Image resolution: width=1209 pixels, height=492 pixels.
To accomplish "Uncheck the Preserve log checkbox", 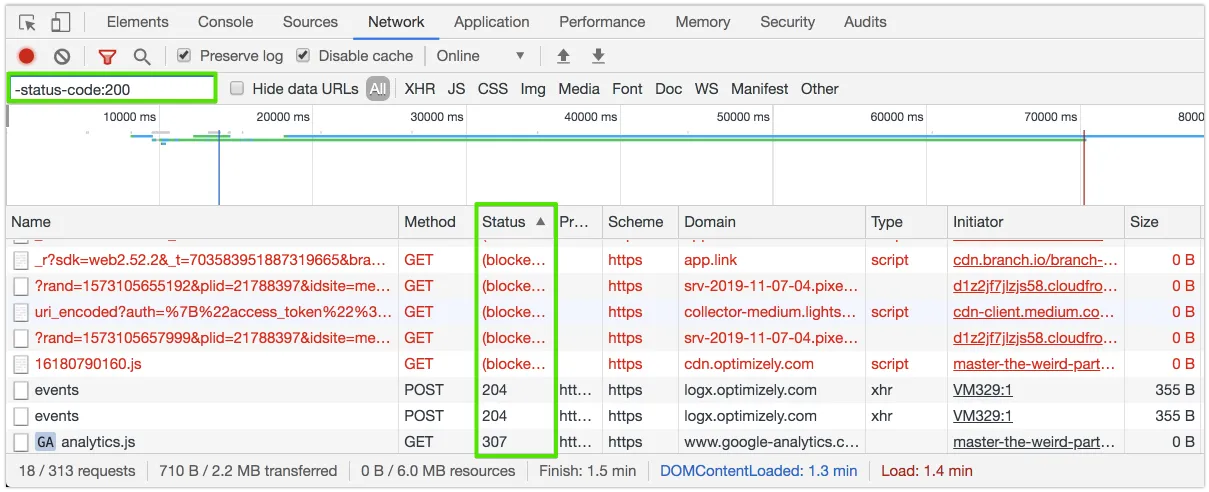I will click(x=184, y=56).
